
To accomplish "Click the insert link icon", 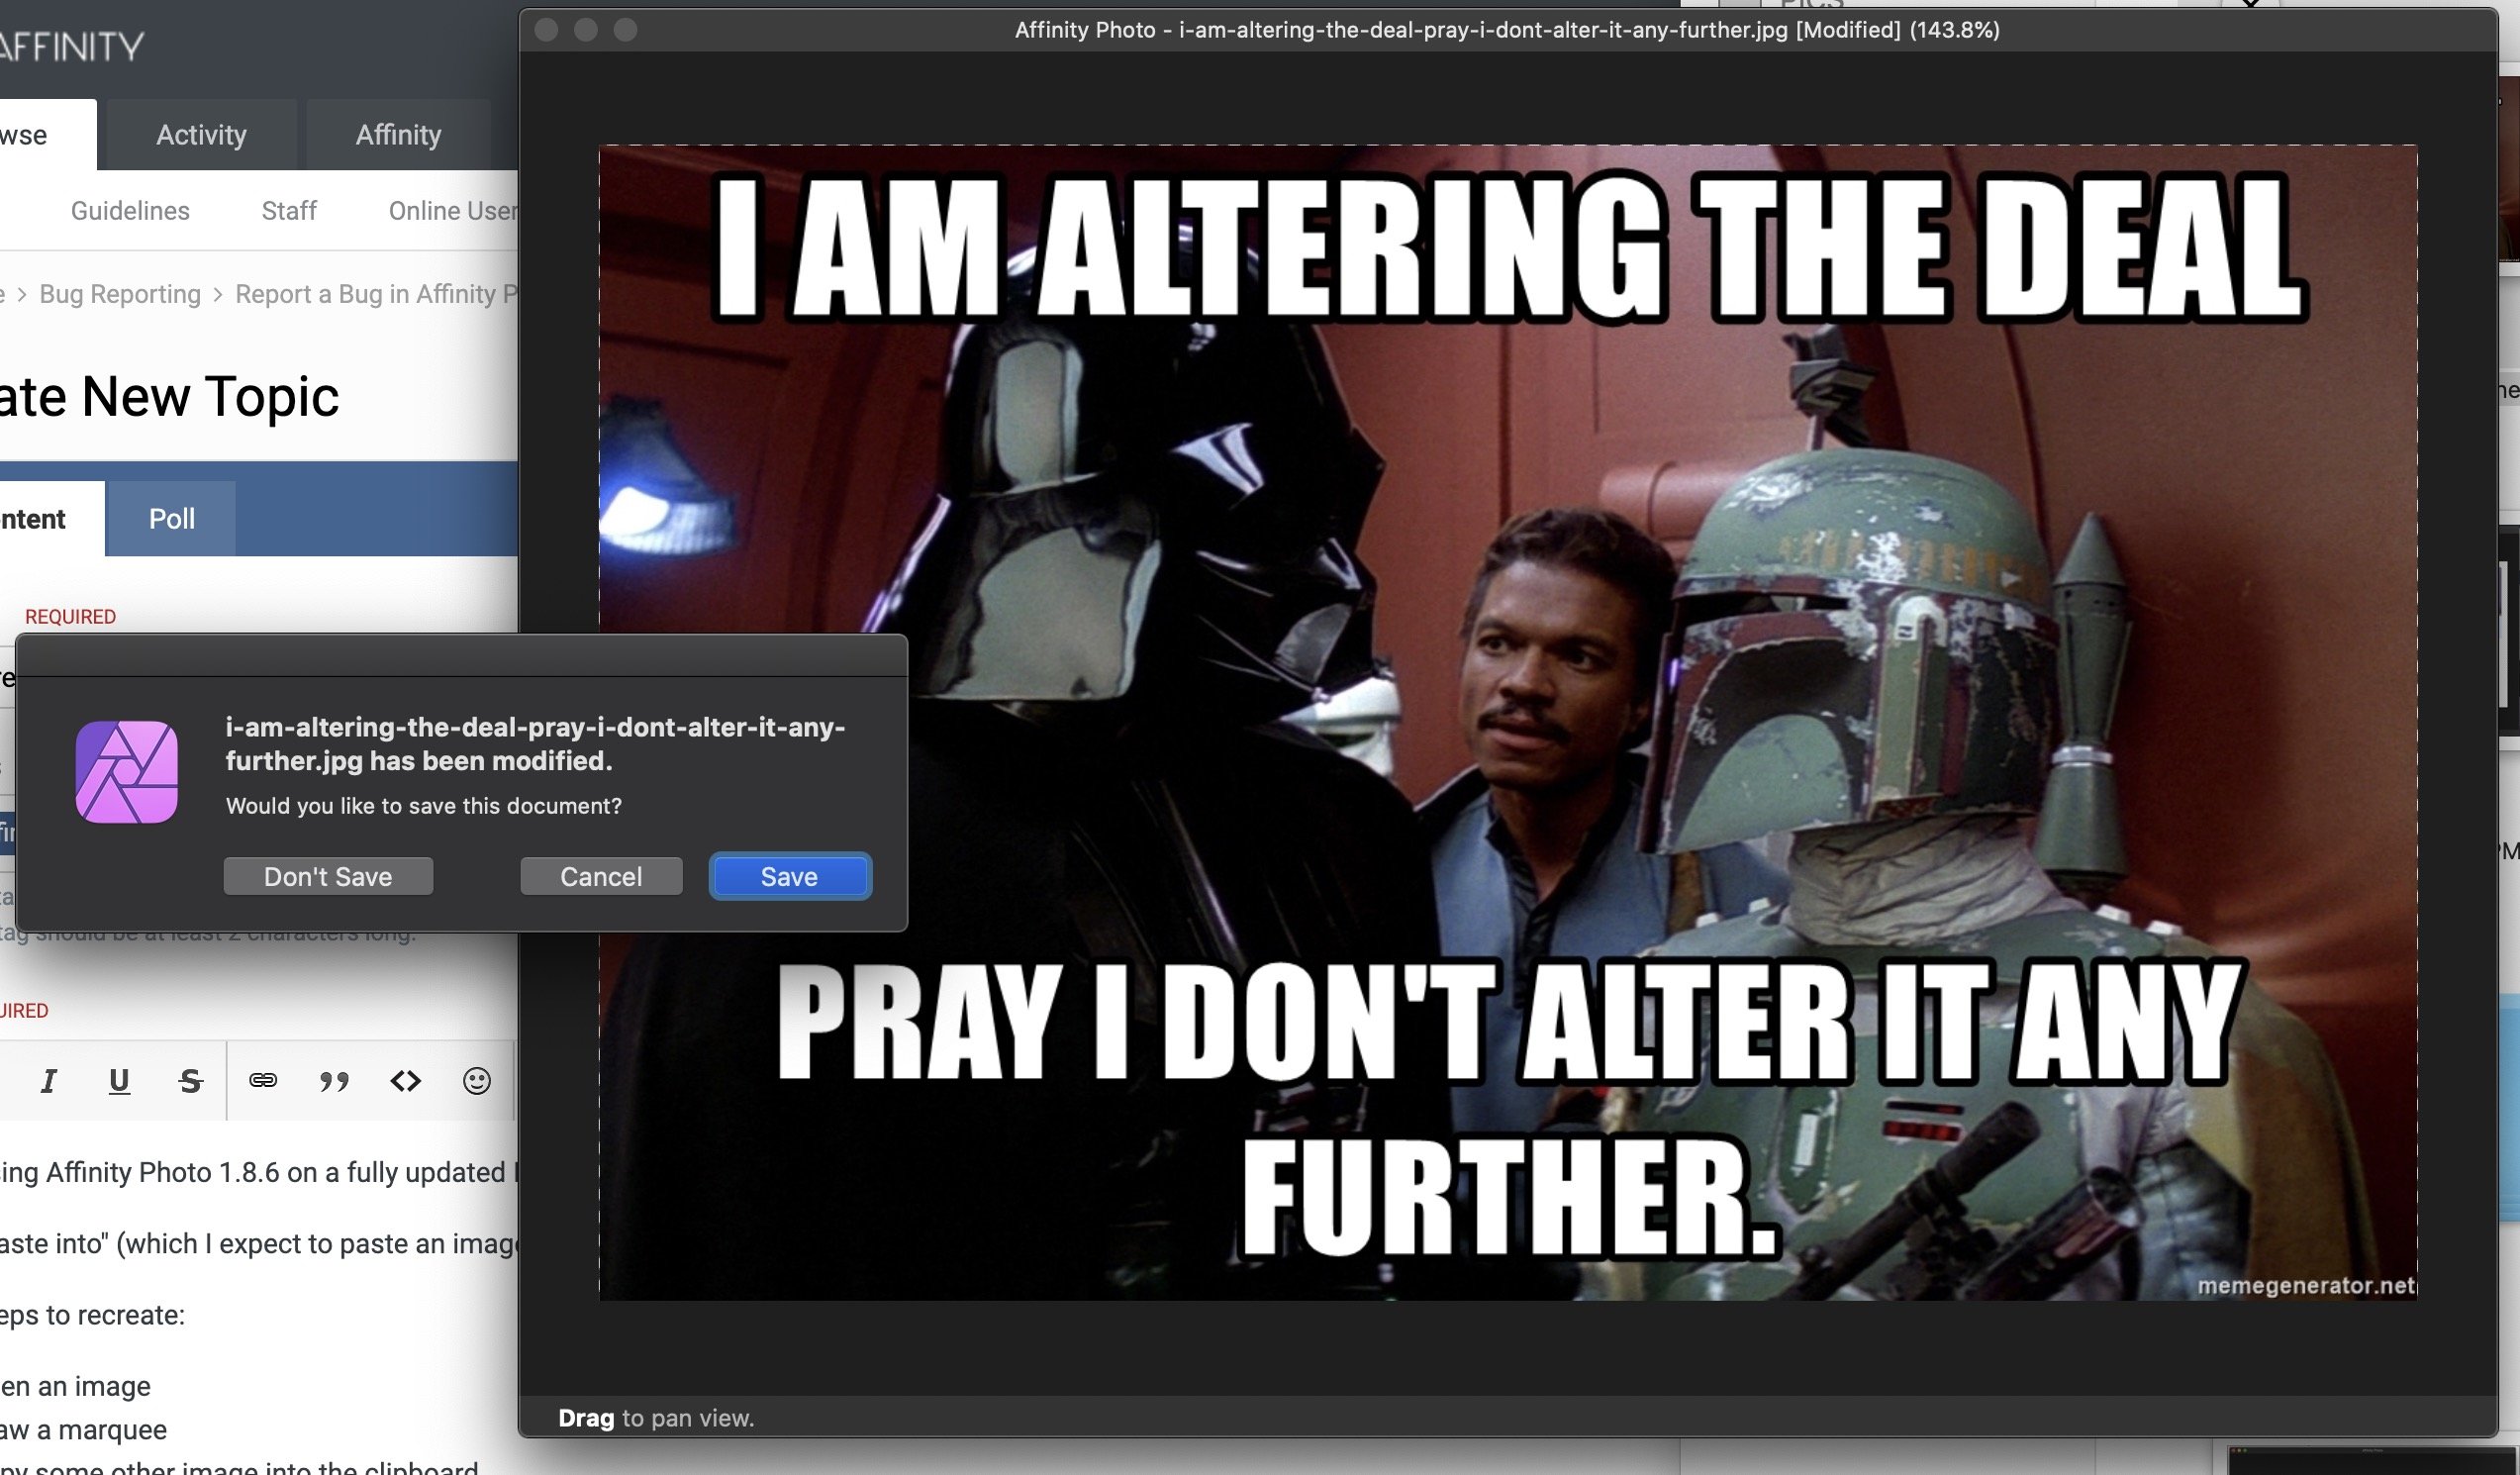I will coord(263,1080).
